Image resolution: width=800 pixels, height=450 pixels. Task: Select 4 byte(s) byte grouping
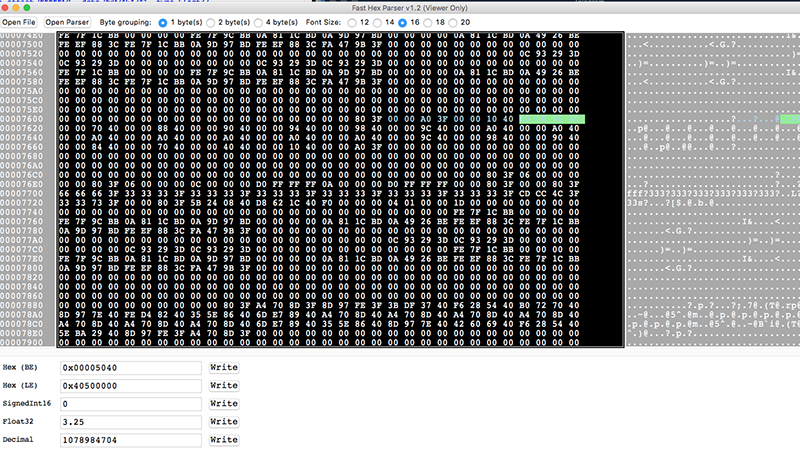(x=258, y=23)
